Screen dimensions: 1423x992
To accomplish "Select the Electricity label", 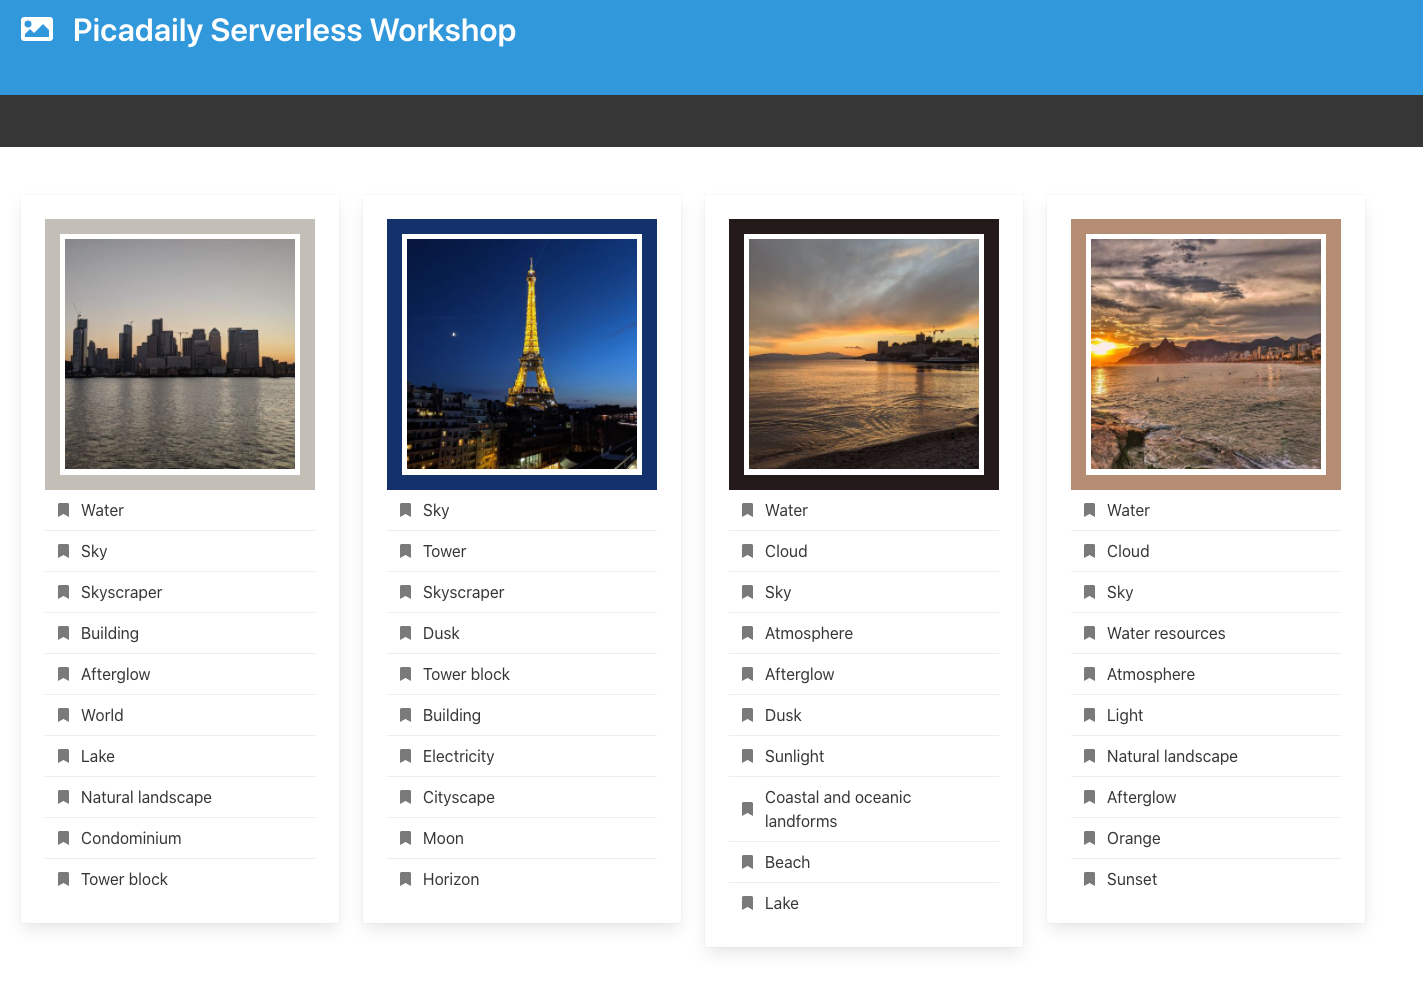I will (x=458, y=756).
